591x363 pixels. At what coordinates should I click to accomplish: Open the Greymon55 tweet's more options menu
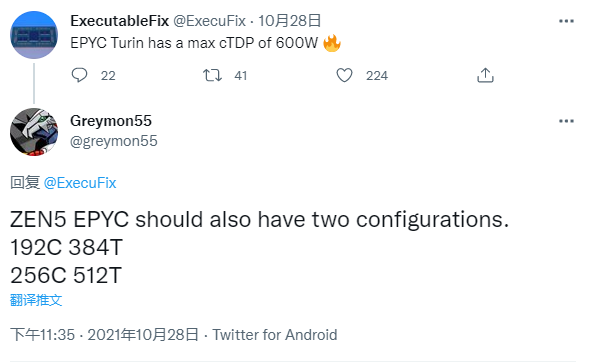pyautogui.click(x=566, y=121)
